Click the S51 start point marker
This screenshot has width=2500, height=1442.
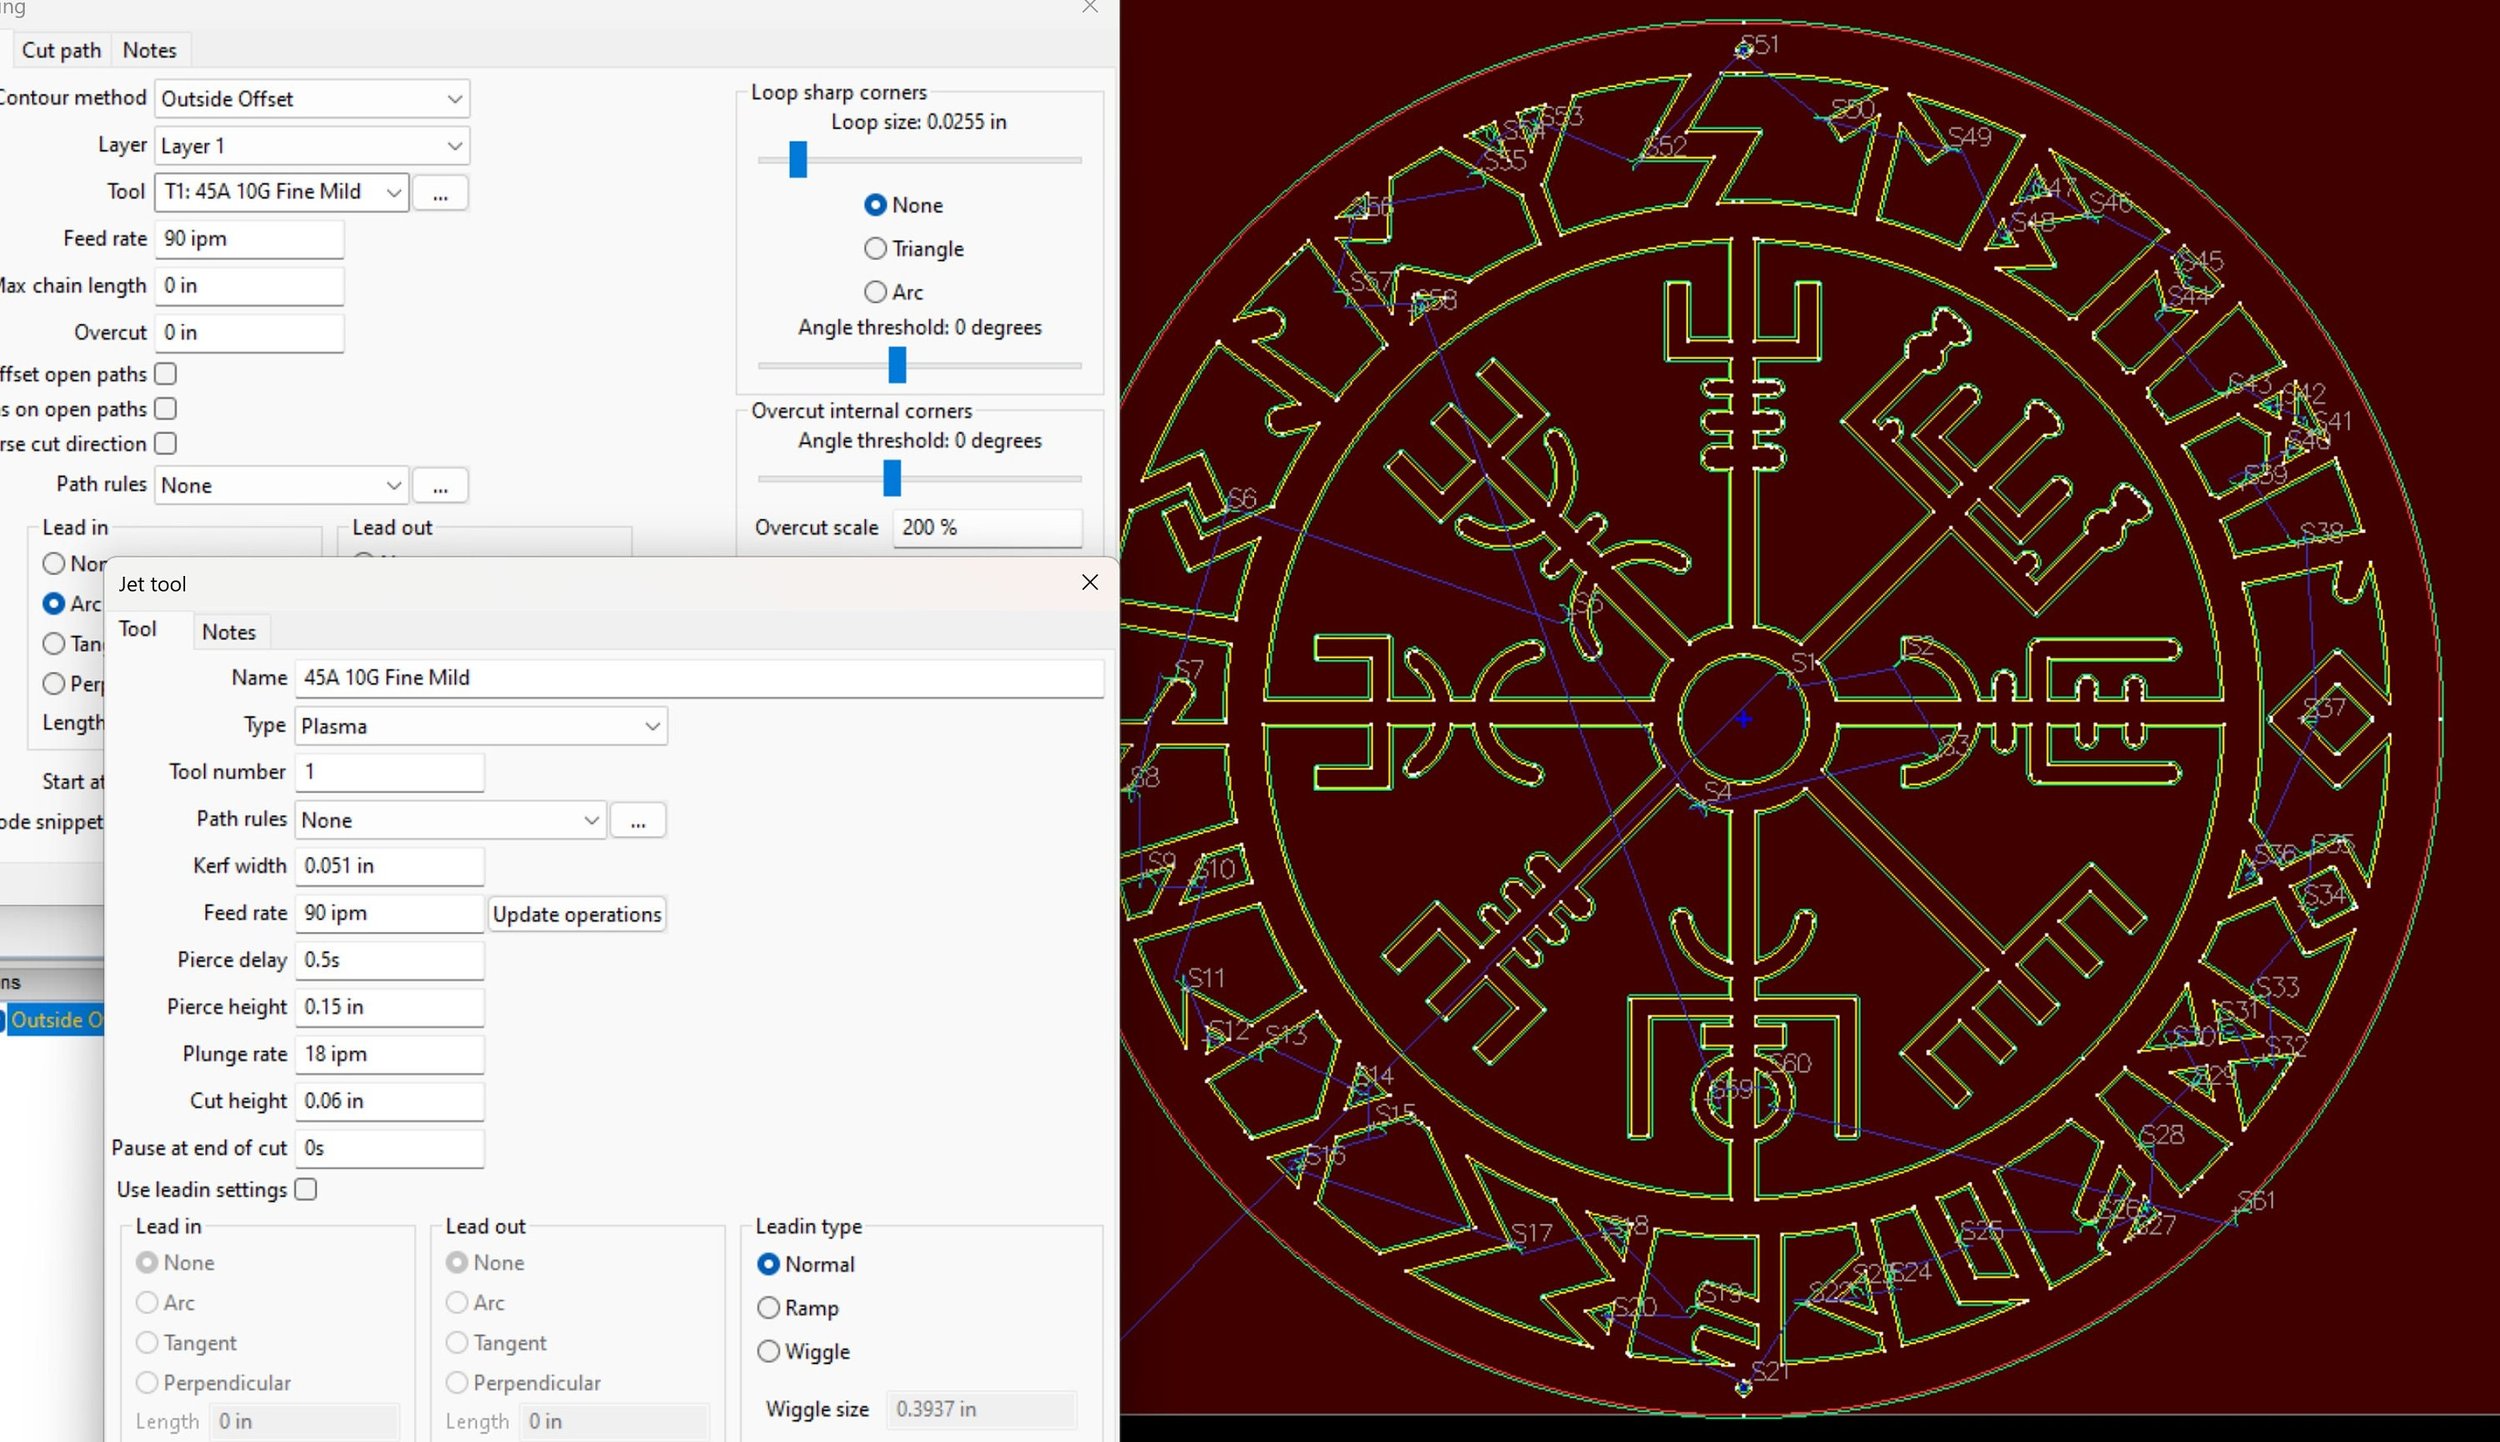point(1744,50)
